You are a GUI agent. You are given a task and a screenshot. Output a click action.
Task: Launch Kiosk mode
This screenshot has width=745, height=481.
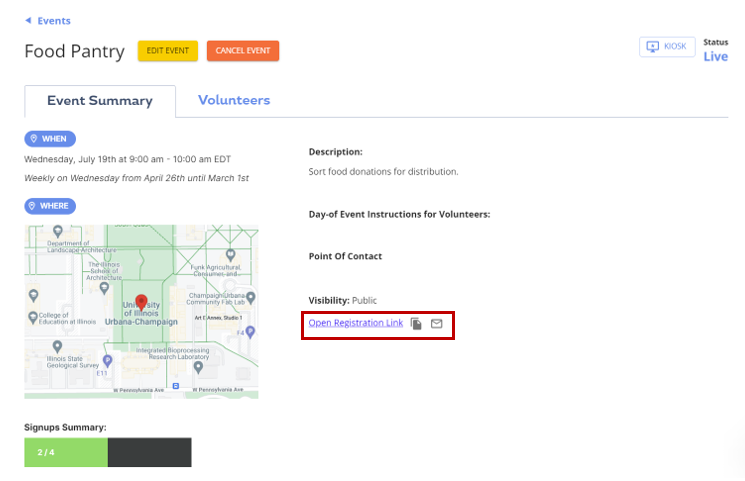pyautogui.click(x=667, y=47)
